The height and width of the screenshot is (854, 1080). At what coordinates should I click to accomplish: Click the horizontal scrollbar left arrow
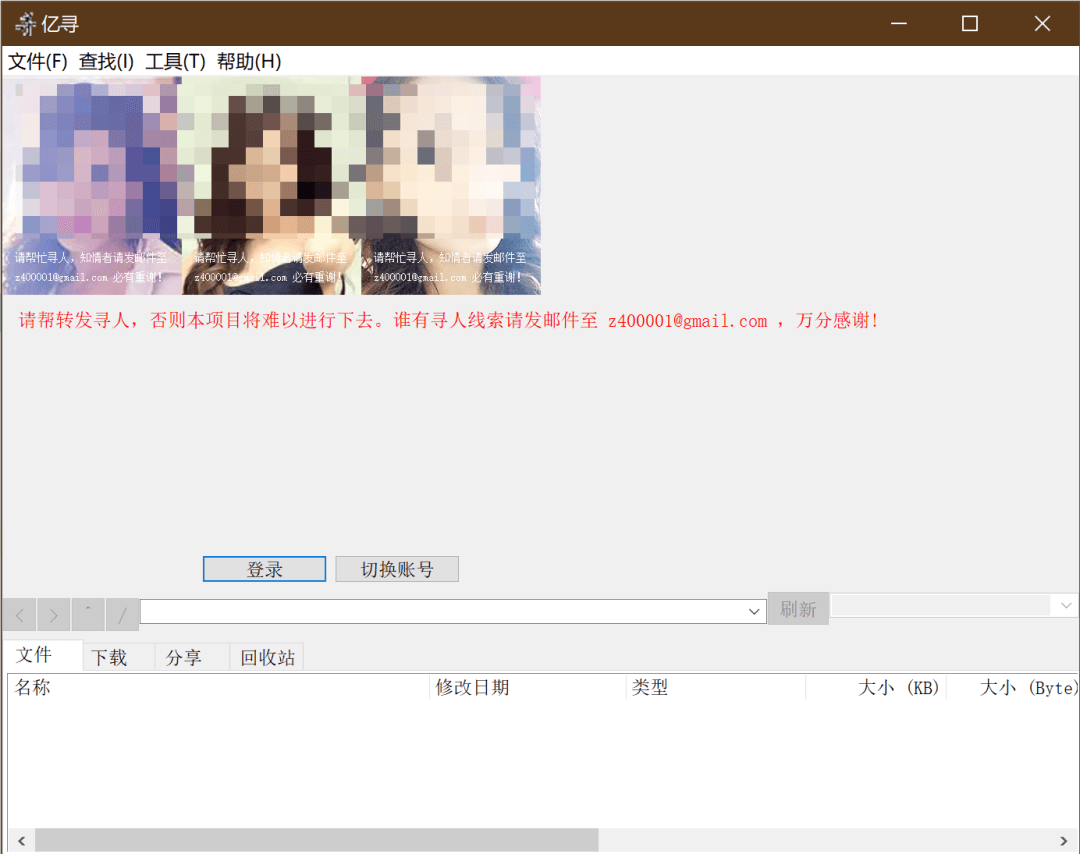coord(22,840)
